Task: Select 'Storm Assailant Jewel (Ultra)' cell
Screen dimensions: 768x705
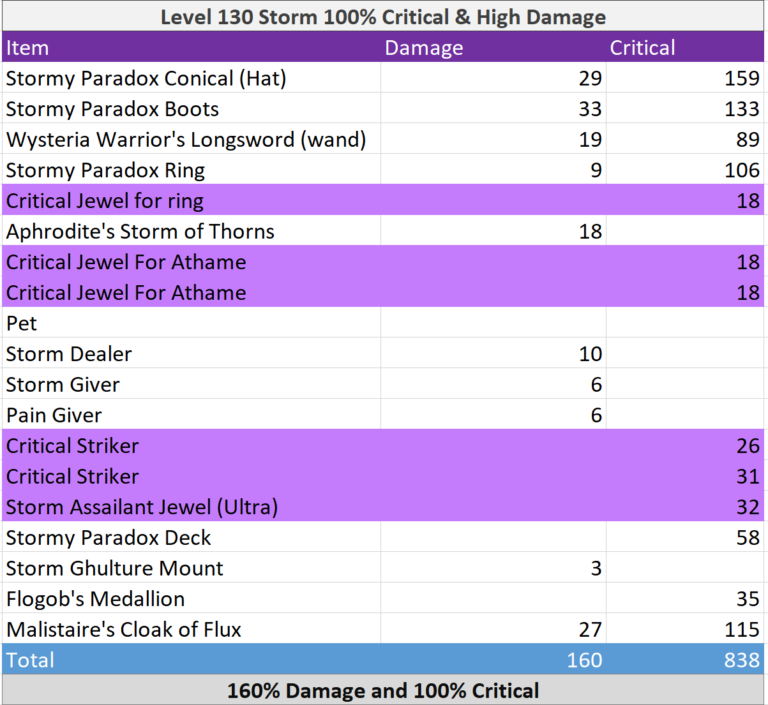Action: point(191,507)
